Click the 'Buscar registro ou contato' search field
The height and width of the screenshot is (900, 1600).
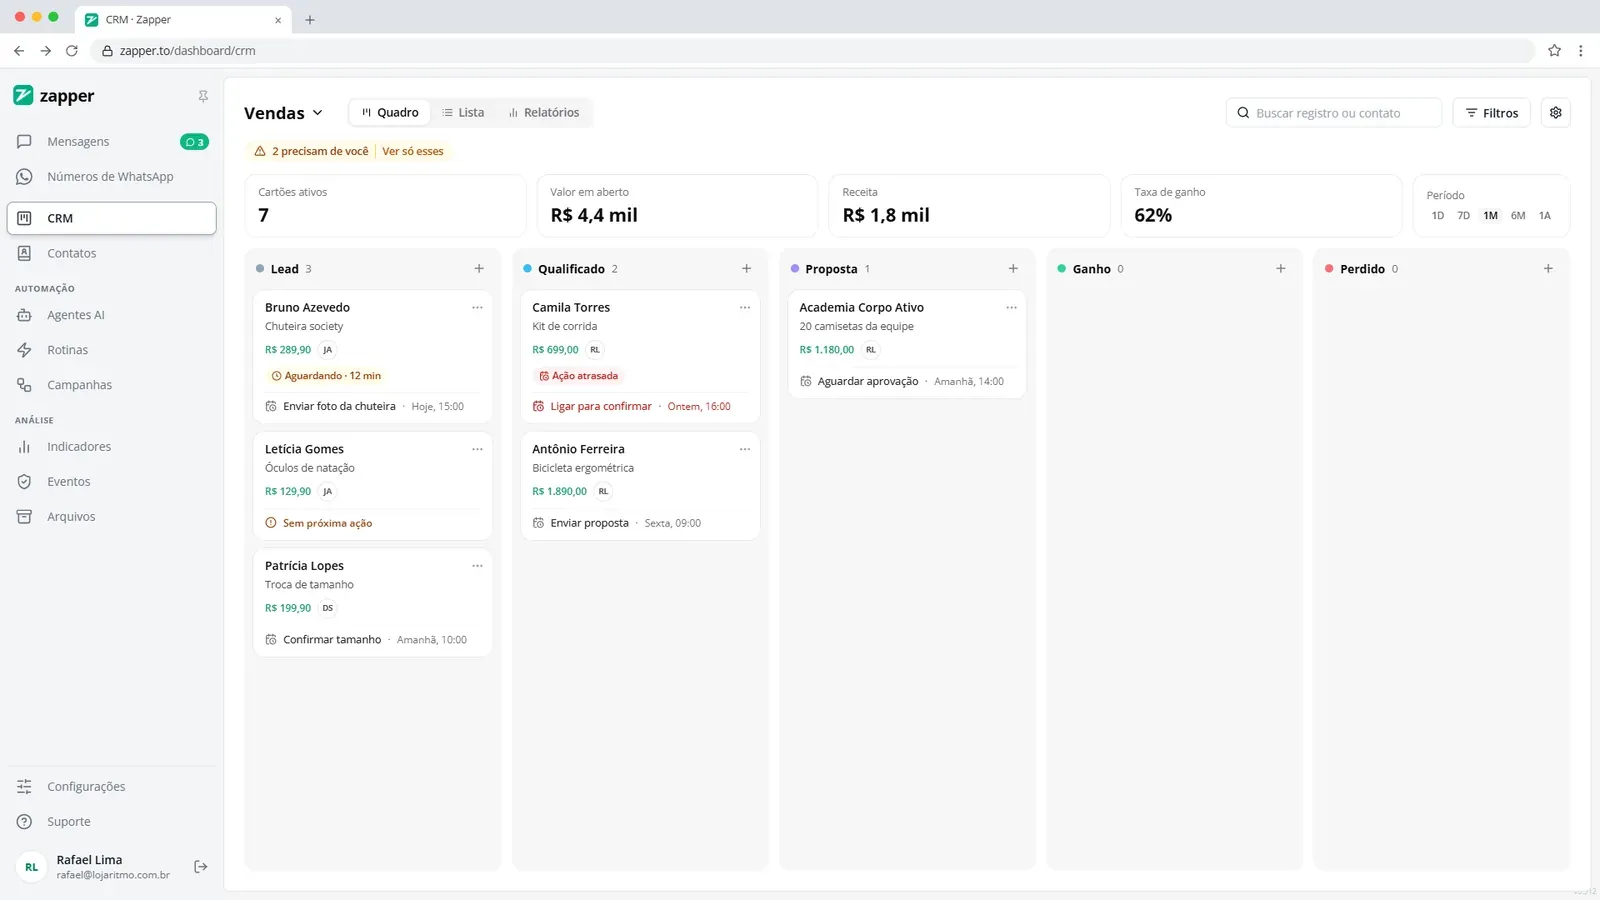coord(1334,113)
